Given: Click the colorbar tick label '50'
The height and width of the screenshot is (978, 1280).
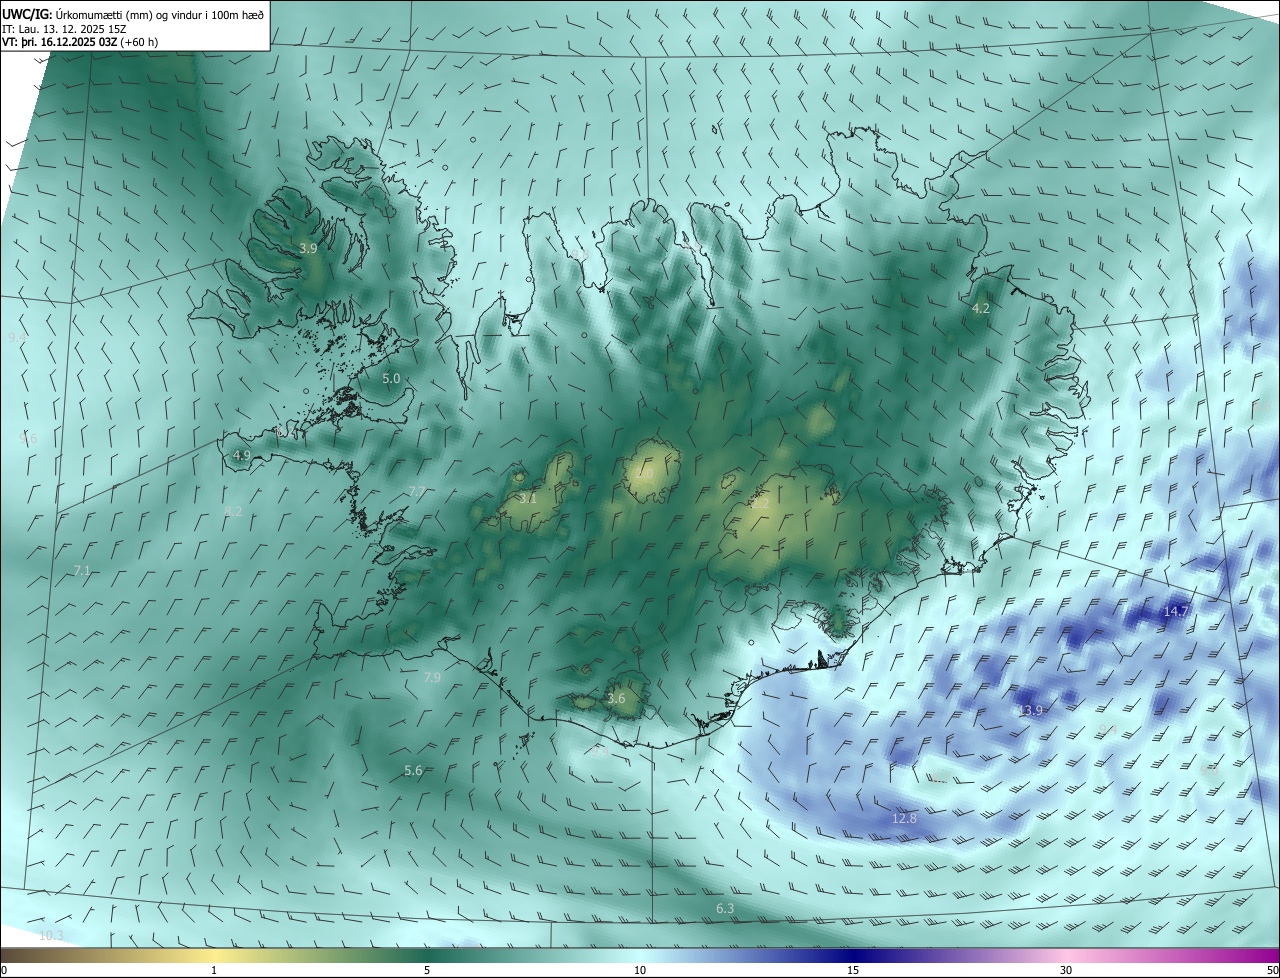Looking at the screenshot, I should [1272, 970].
